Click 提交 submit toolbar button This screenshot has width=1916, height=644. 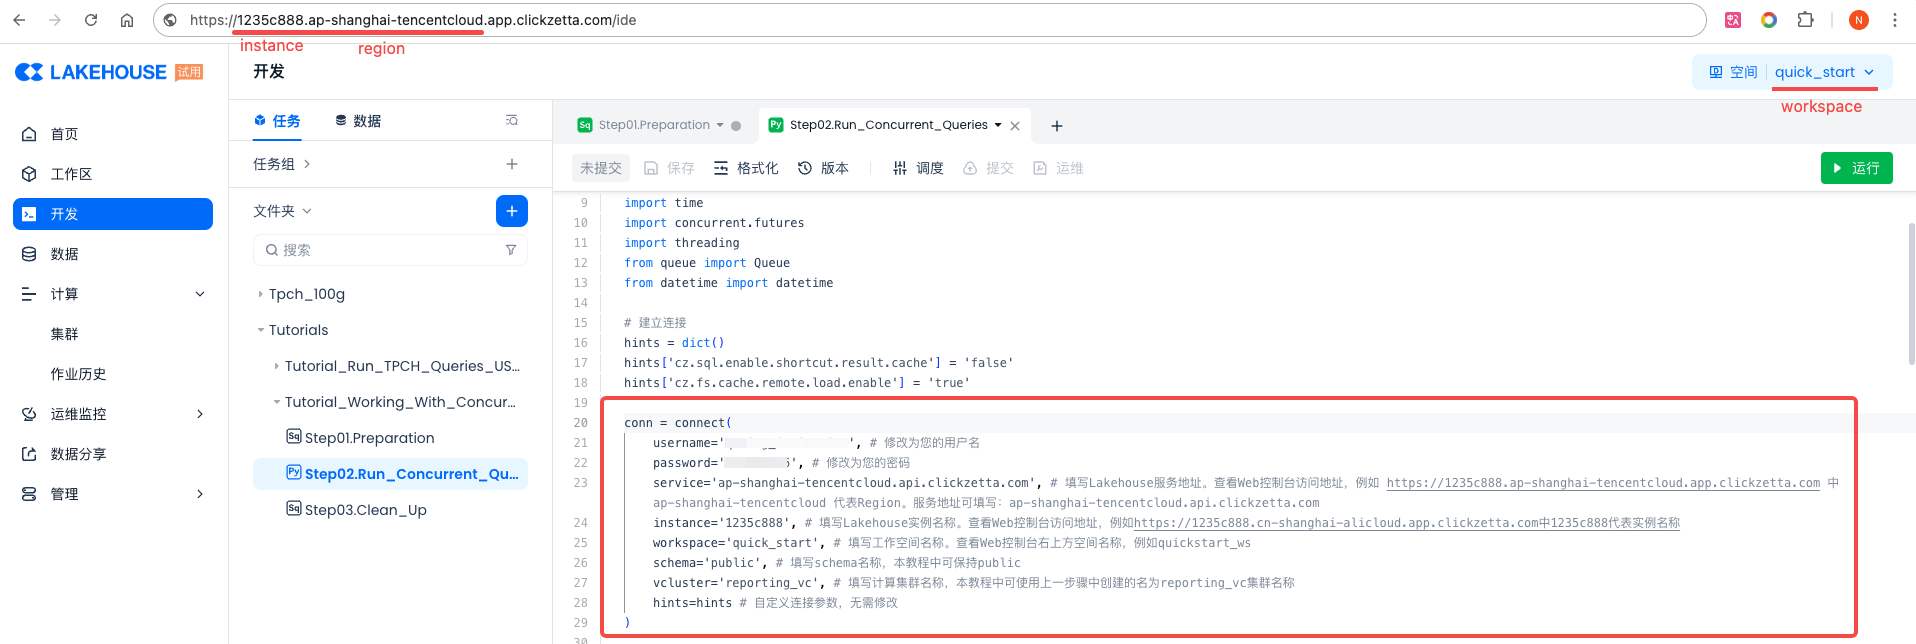coord(988,168)
